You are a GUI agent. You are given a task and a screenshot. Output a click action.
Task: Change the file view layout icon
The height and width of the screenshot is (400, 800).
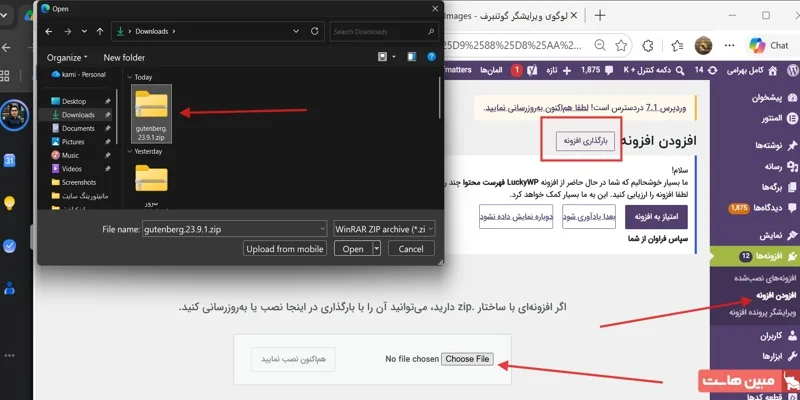tap(382, 57)
